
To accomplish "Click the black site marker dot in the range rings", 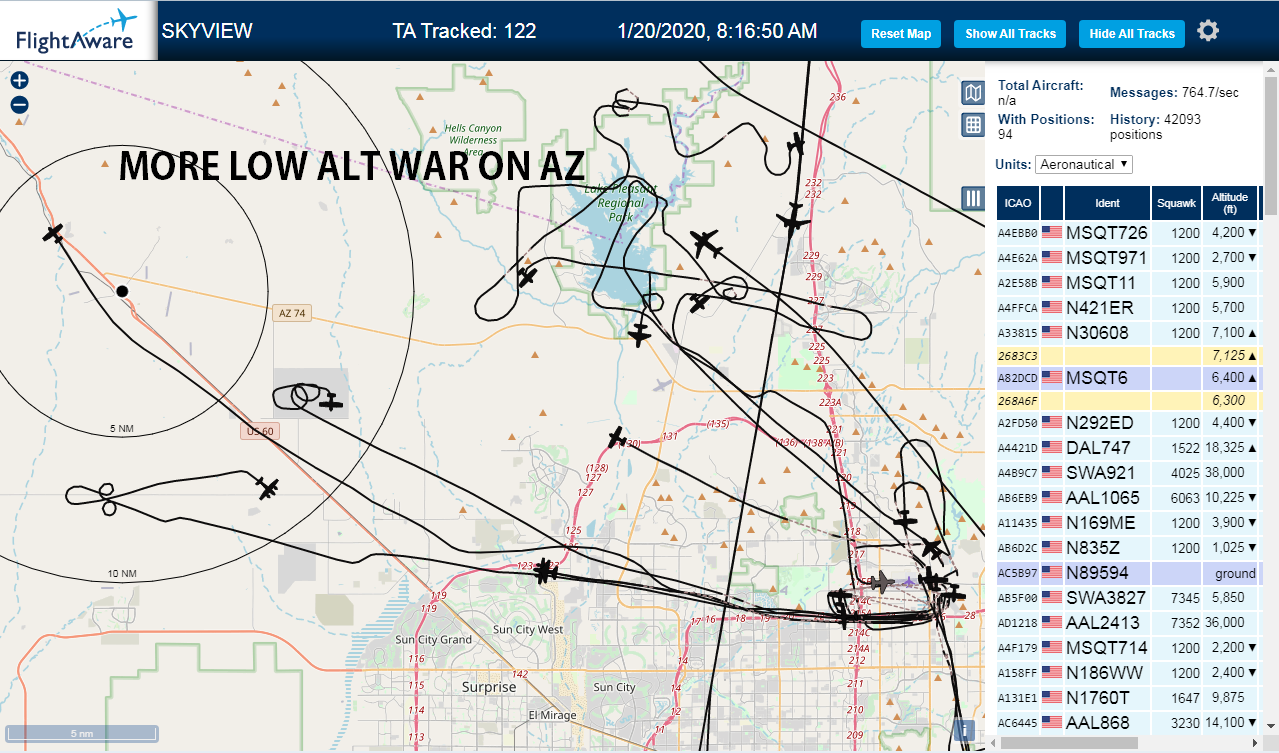I will click(x=122, y=291).
